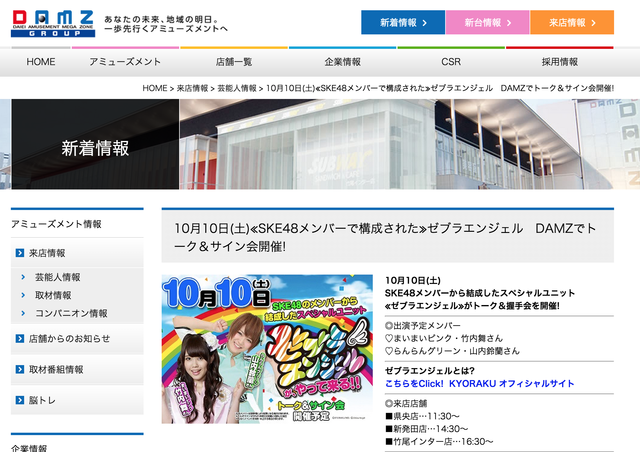
Task: Click blue arrow icon beside 取材番組情報
Action: click(20, 370)
